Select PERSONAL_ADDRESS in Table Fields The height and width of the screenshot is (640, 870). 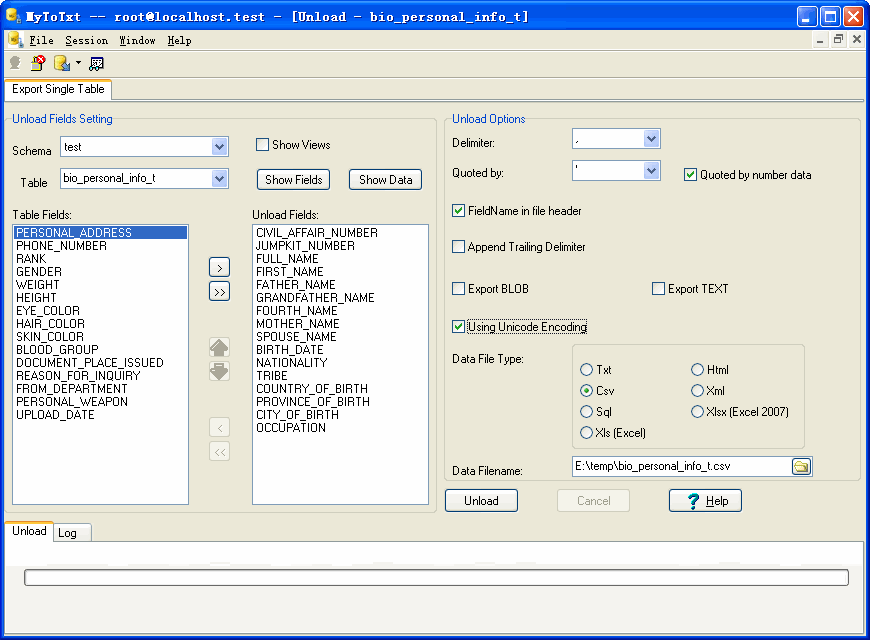pos(100,233)
